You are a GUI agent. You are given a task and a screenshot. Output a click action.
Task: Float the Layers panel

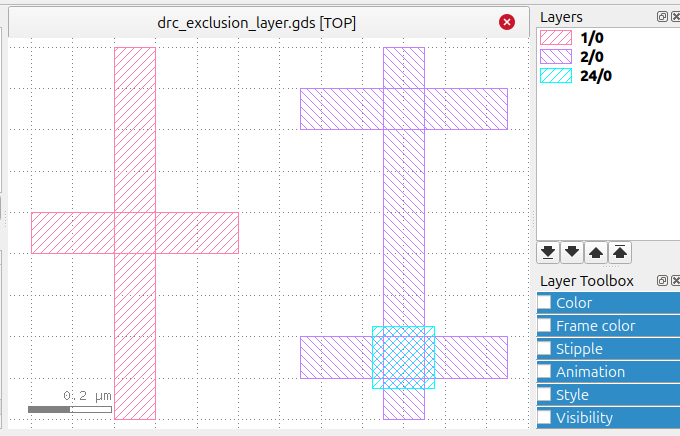662,17
